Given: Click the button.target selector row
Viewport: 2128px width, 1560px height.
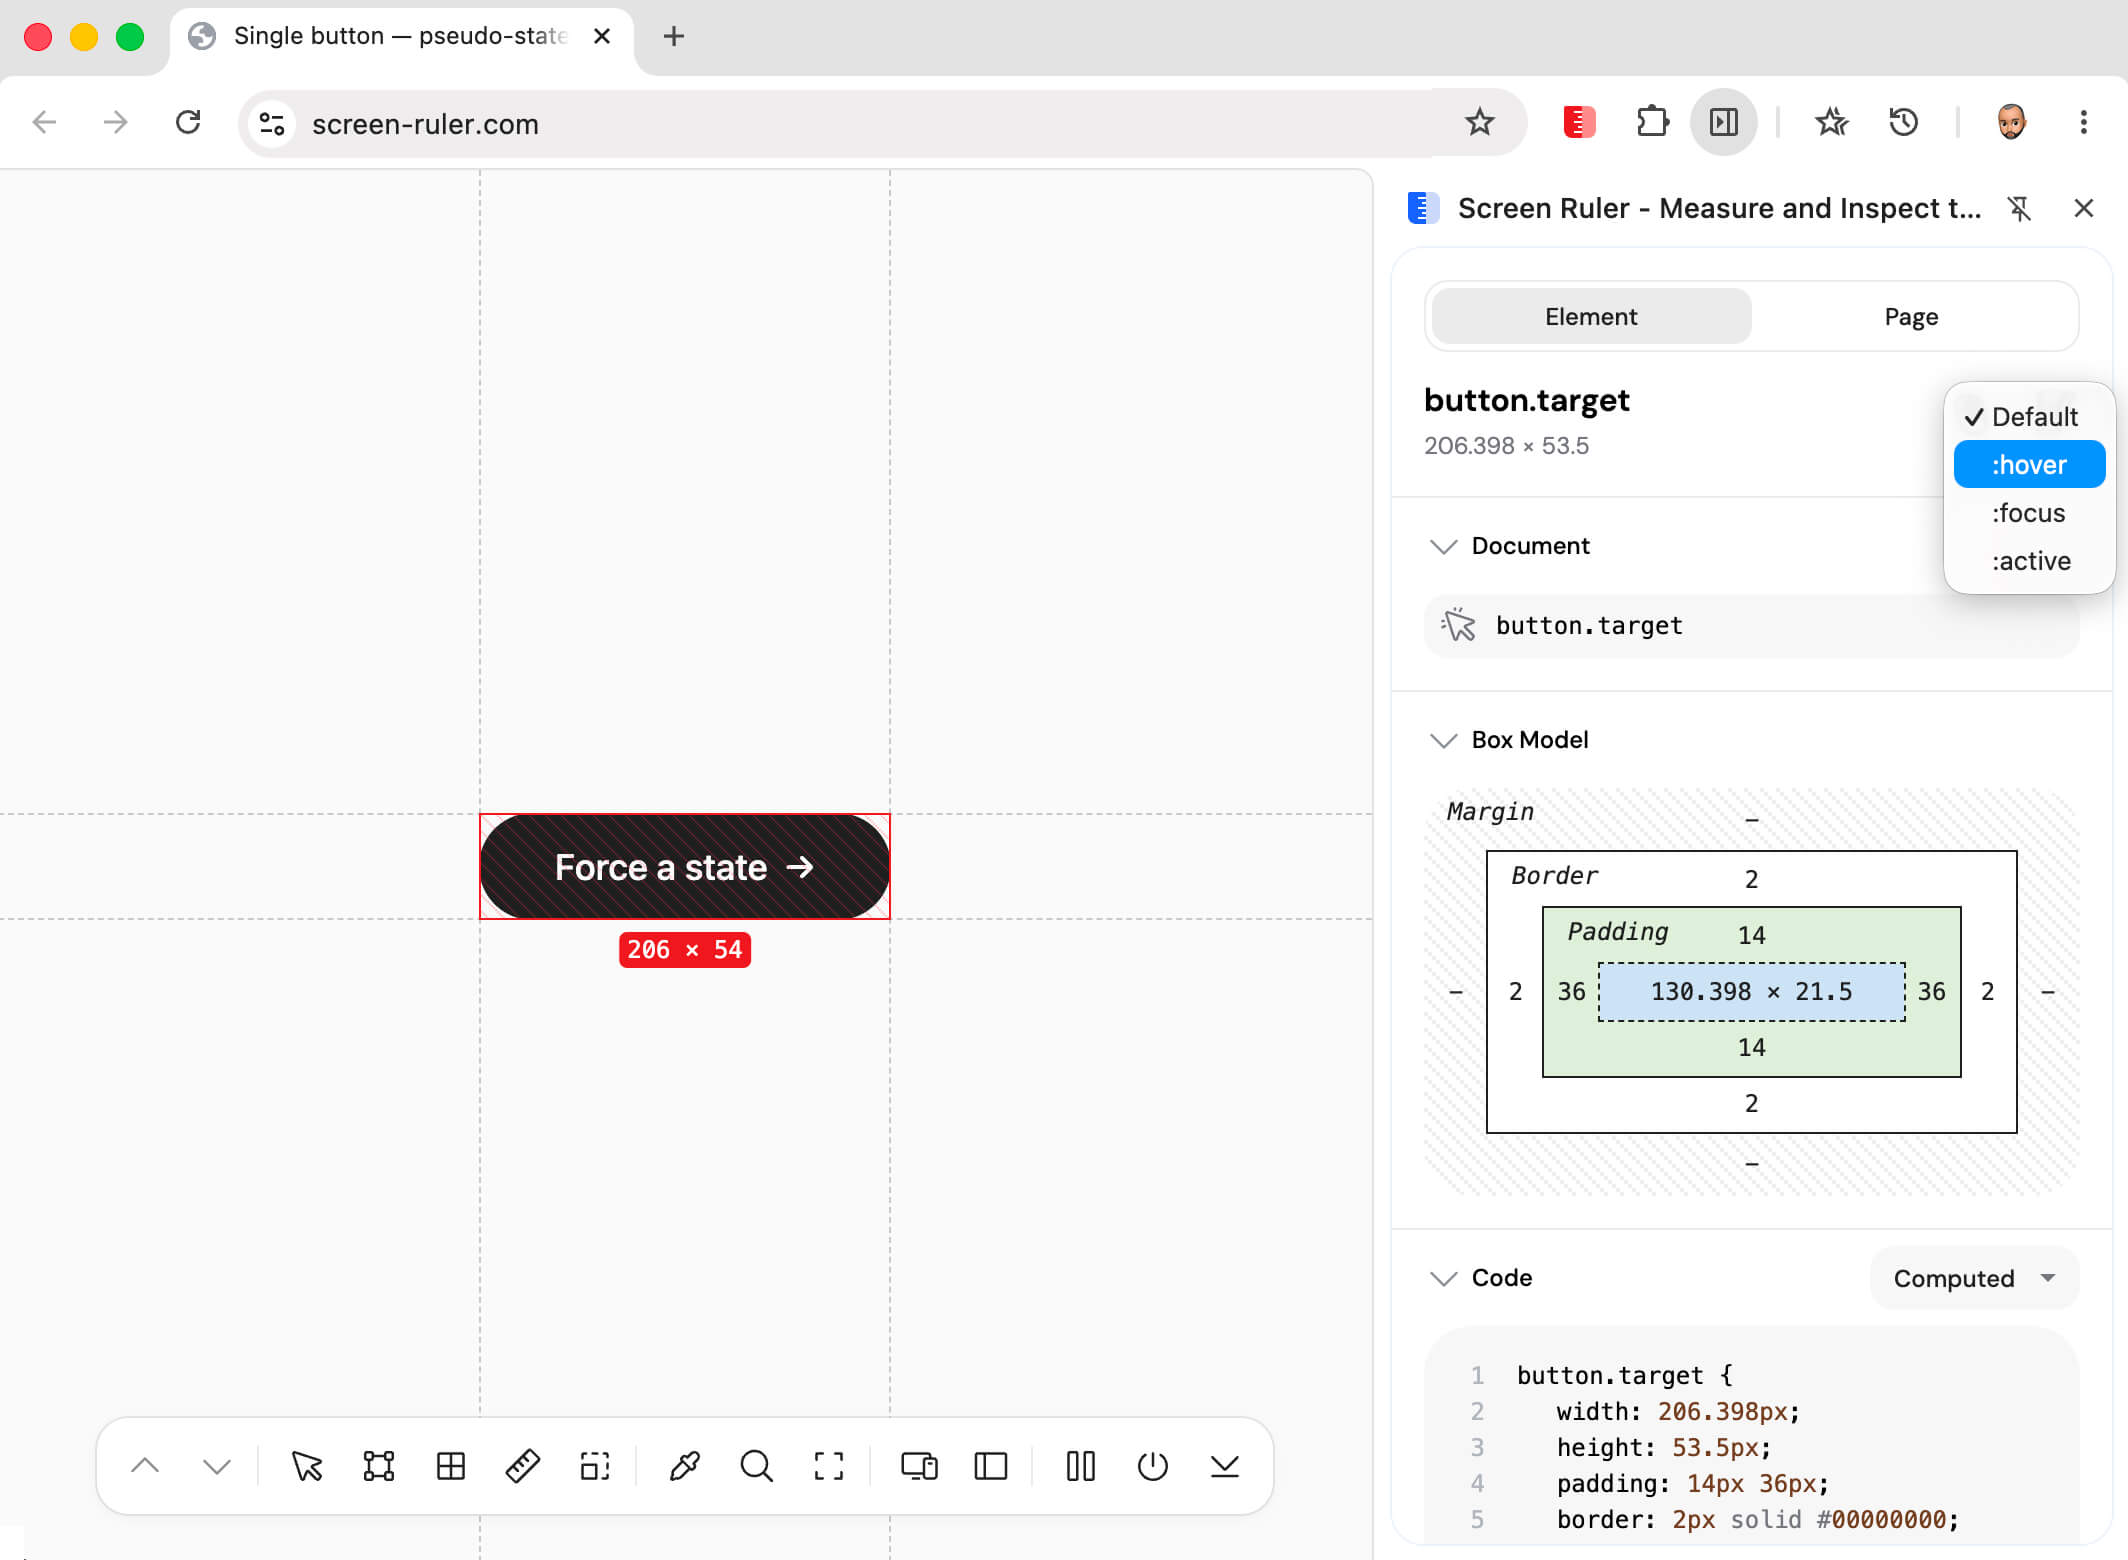Looking at the screenshot, I should pos(1751,625).
